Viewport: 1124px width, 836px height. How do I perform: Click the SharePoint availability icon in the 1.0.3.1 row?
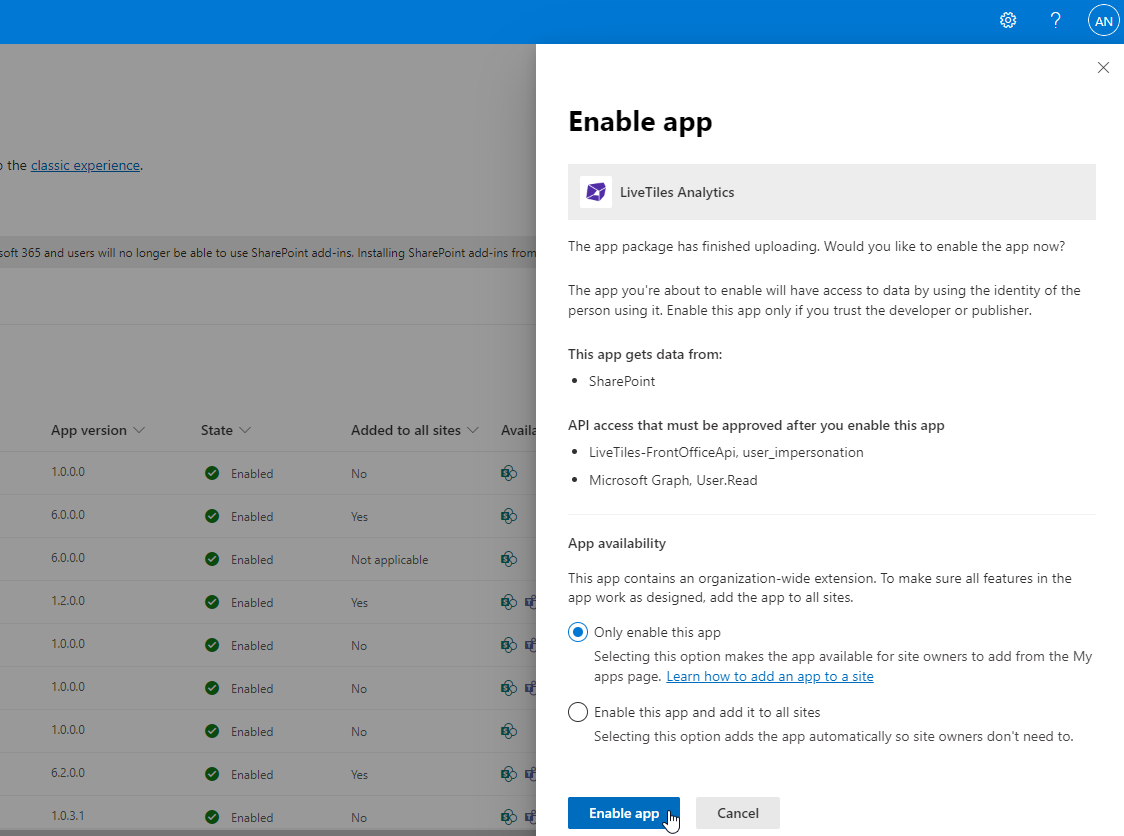pos(509,817)
